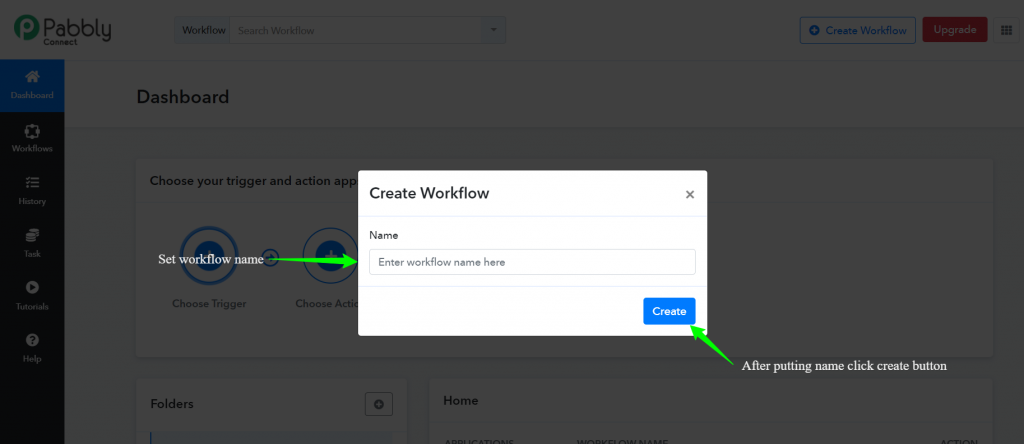The image size is (1024, 444).
Task: Click the workflow name input field
Action: coord(532,262)
